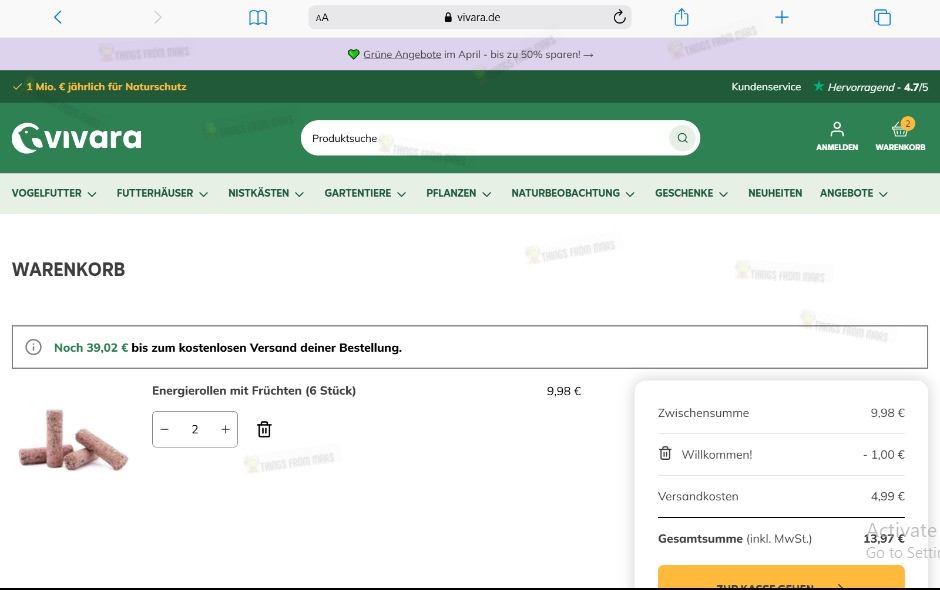The width and height of the screenshot is (940, 590).
Task: Share the page via Safari share icon
Action: point(681,17)
